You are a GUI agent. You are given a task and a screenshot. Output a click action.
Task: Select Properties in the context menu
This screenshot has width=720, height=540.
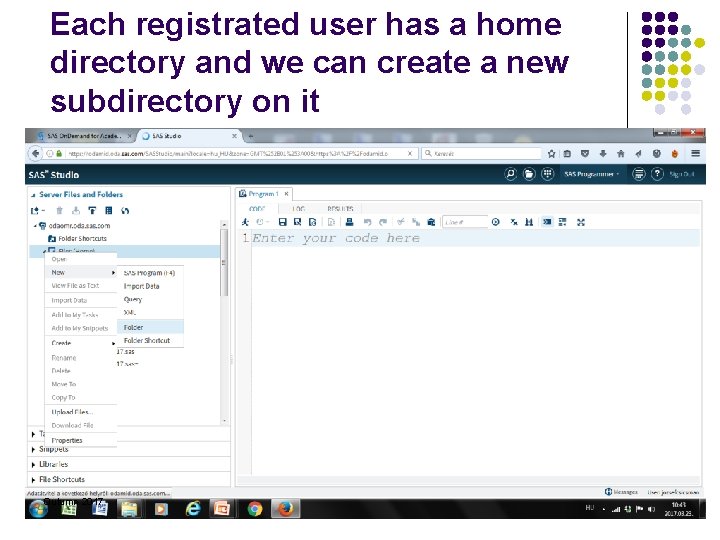click(81, 440)
